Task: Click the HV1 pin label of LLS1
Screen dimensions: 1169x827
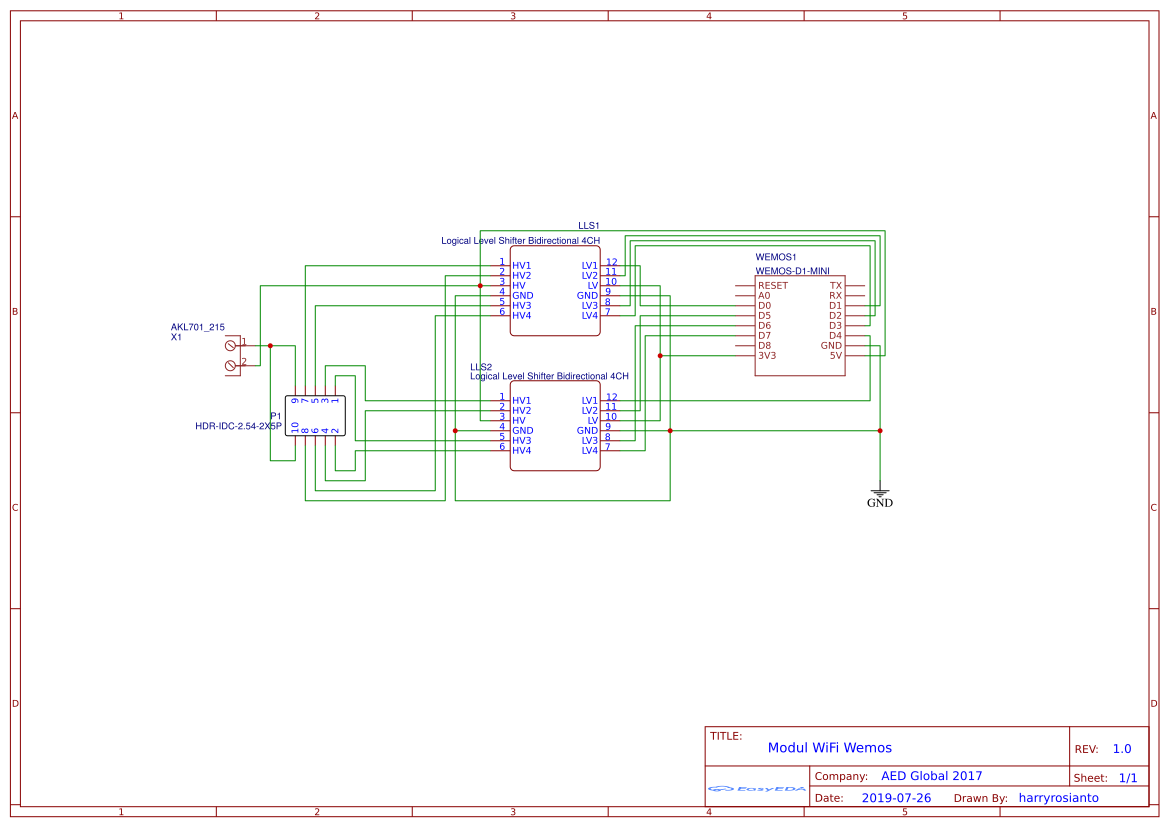Action: (x=522, y=265)
